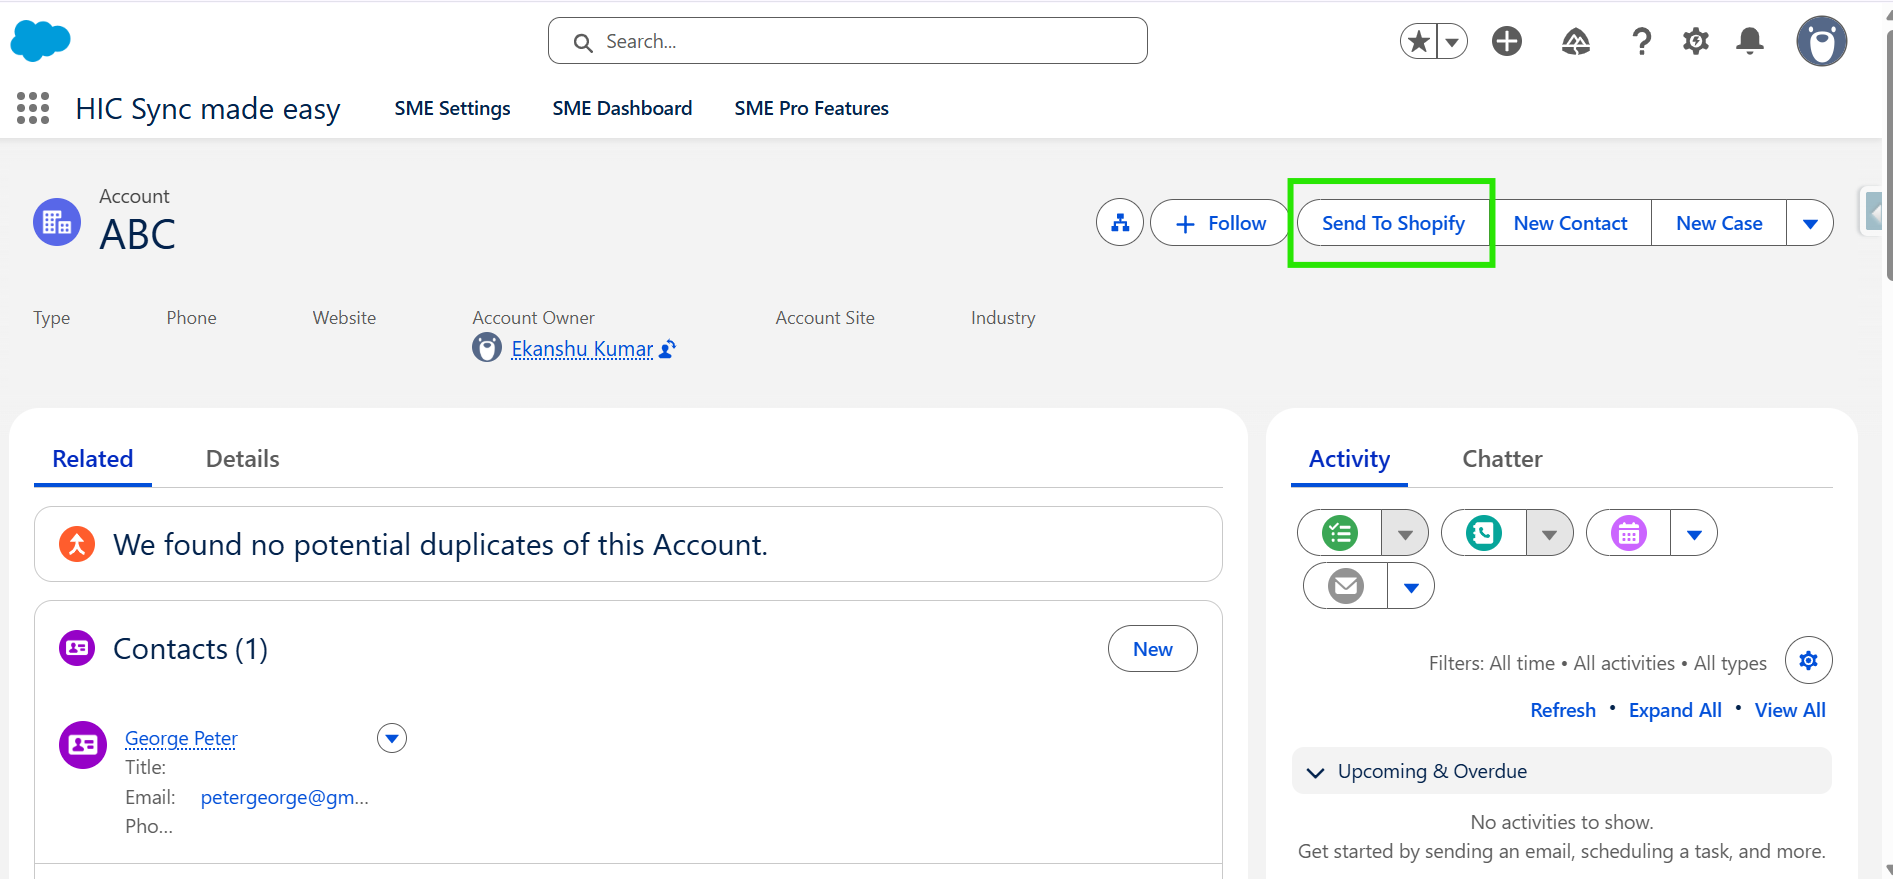Click the Log a Call icon
1893x879 pixels.
click(x=1484, y=533)
